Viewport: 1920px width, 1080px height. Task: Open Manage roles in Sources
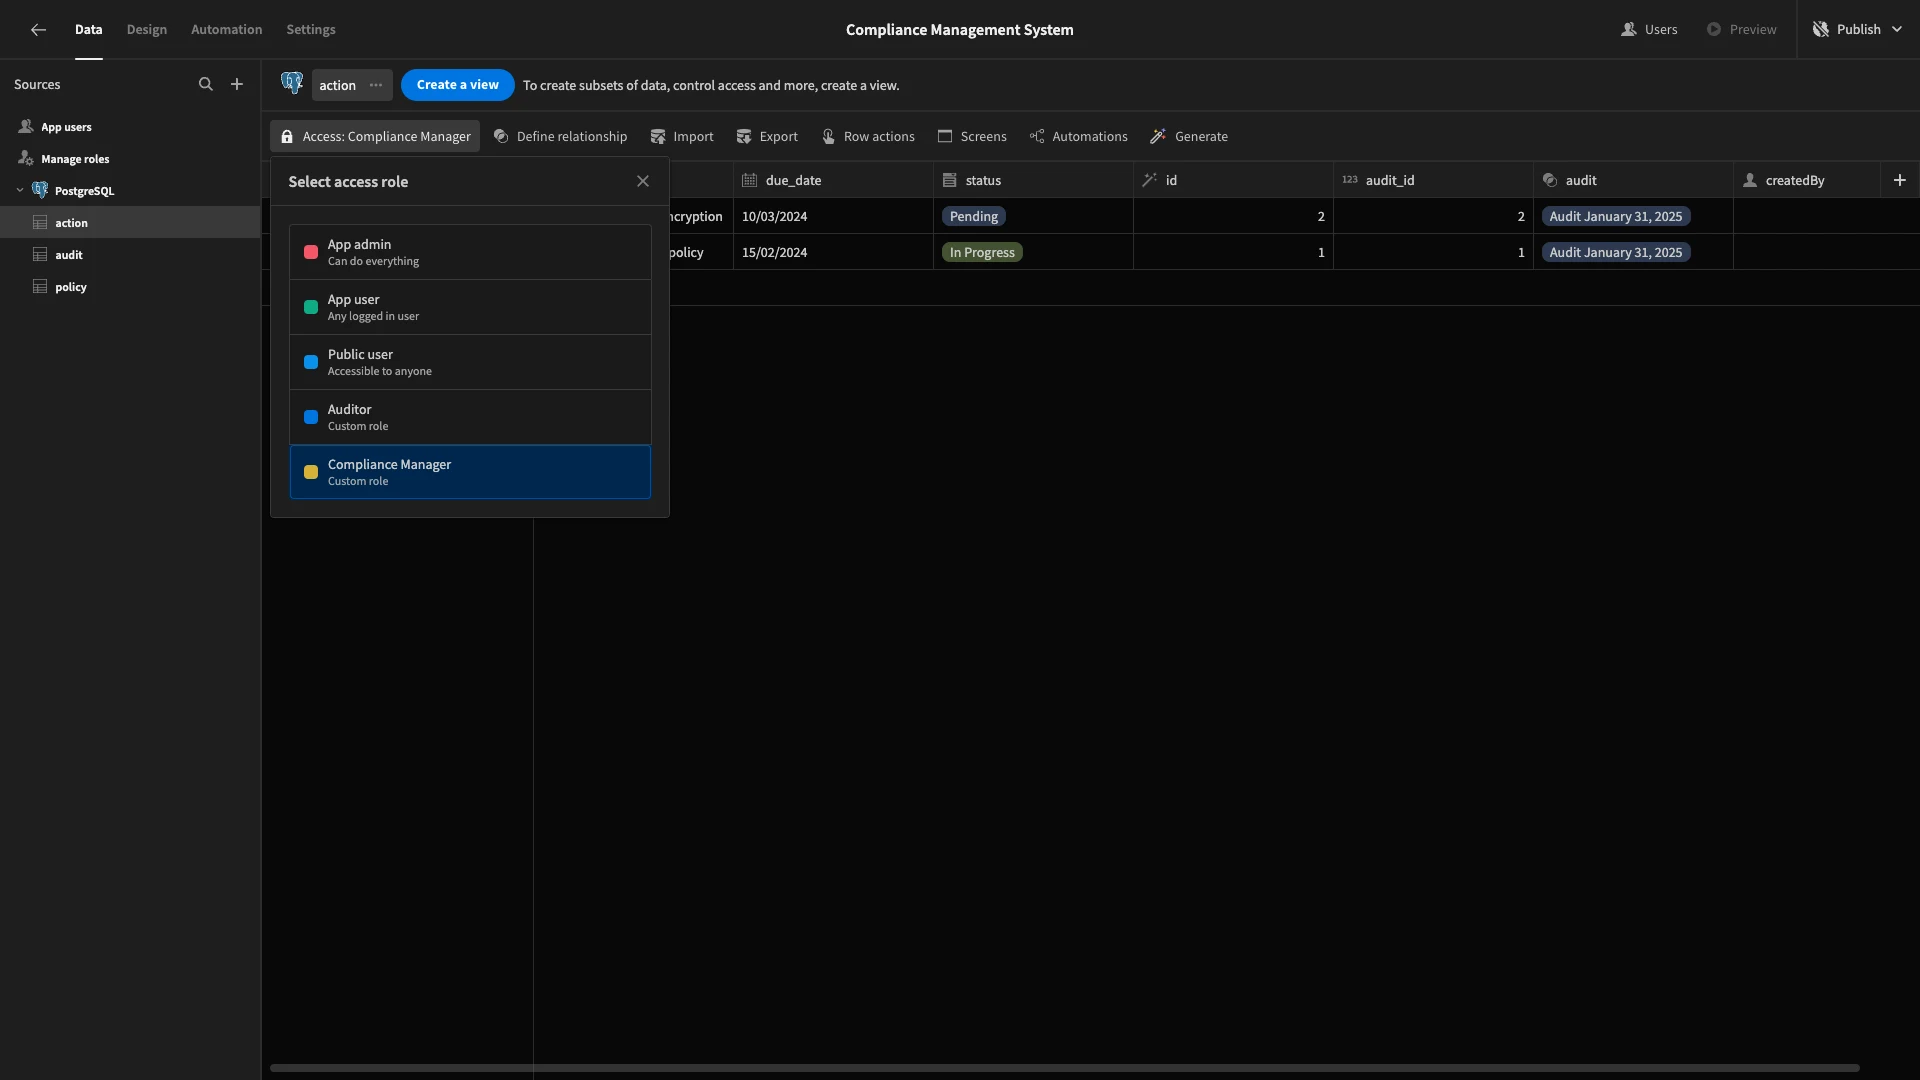click(x=130, y=159)
